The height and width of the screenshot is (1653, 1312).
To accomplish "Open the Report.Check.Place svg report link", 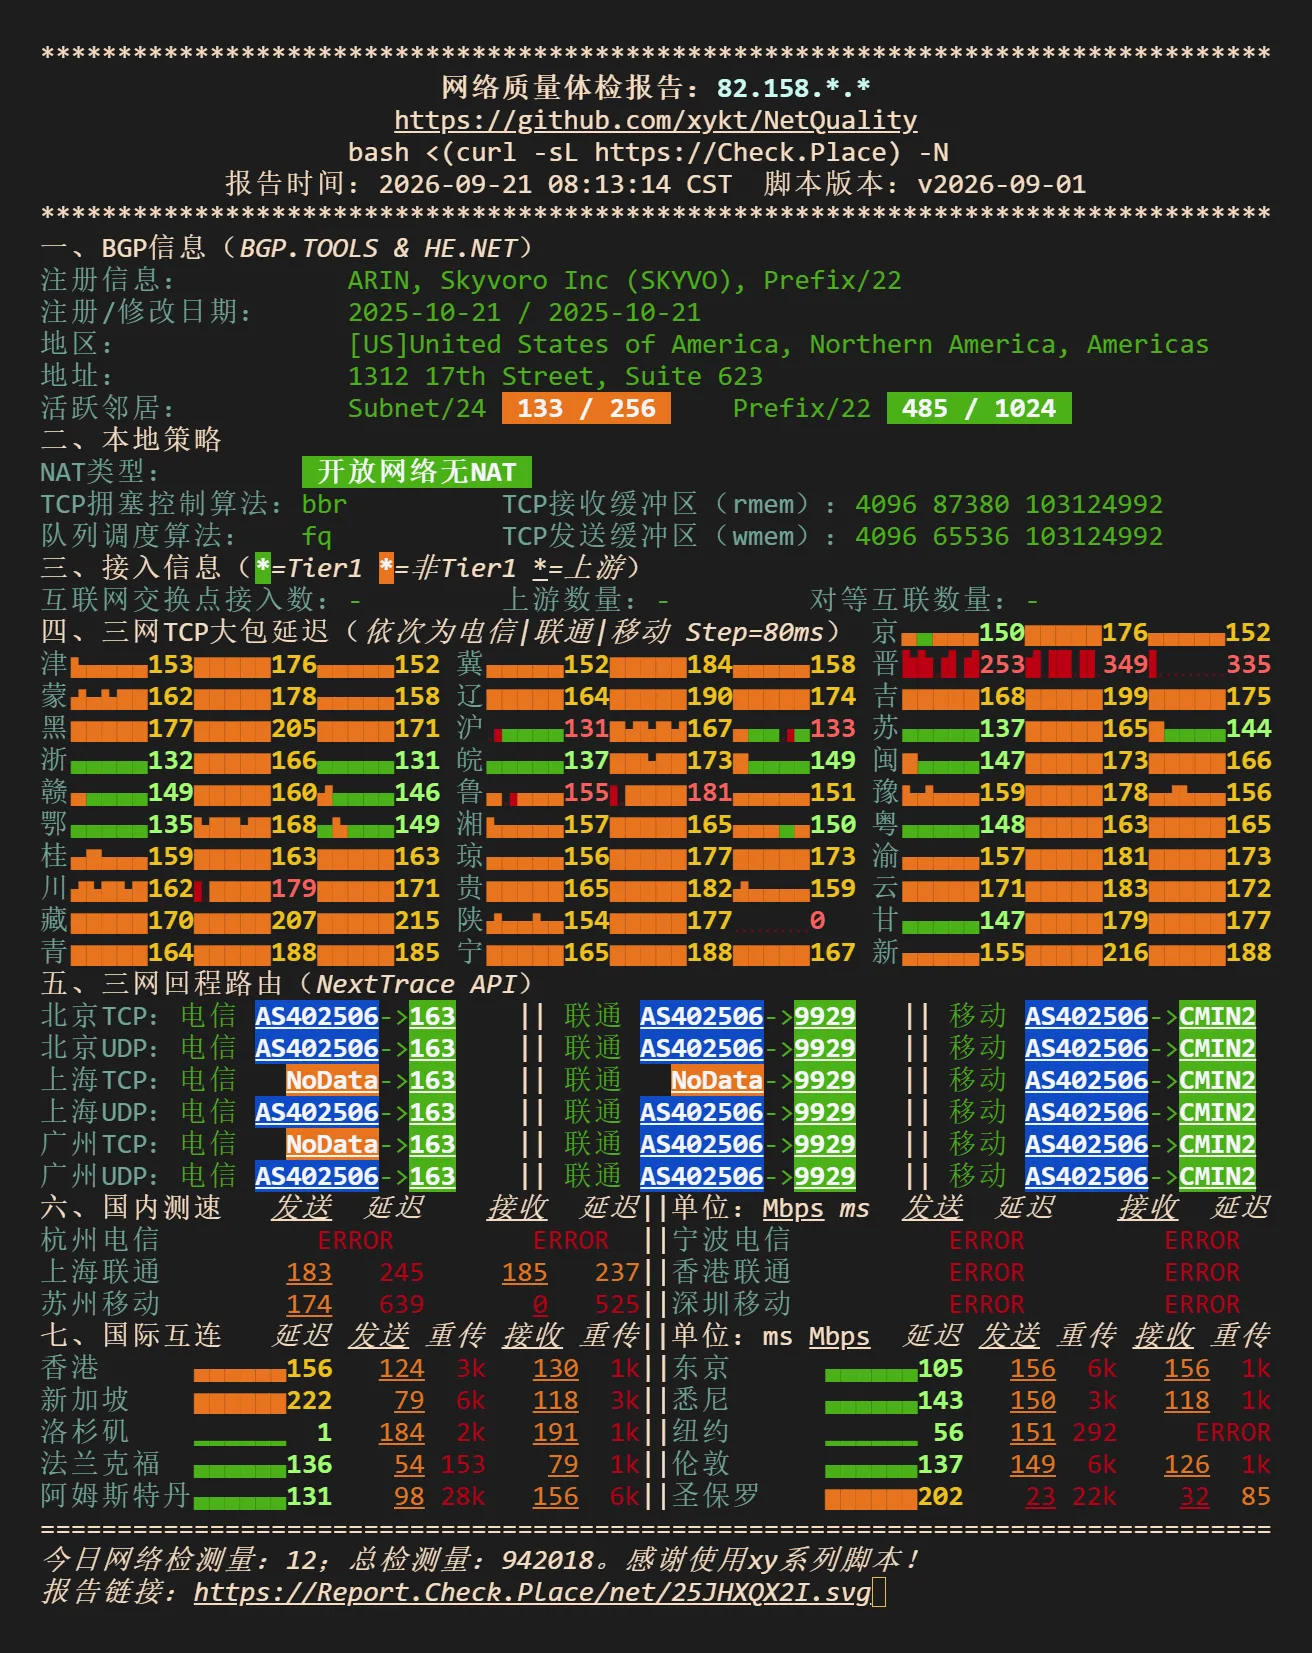I will click(532, 1592).
